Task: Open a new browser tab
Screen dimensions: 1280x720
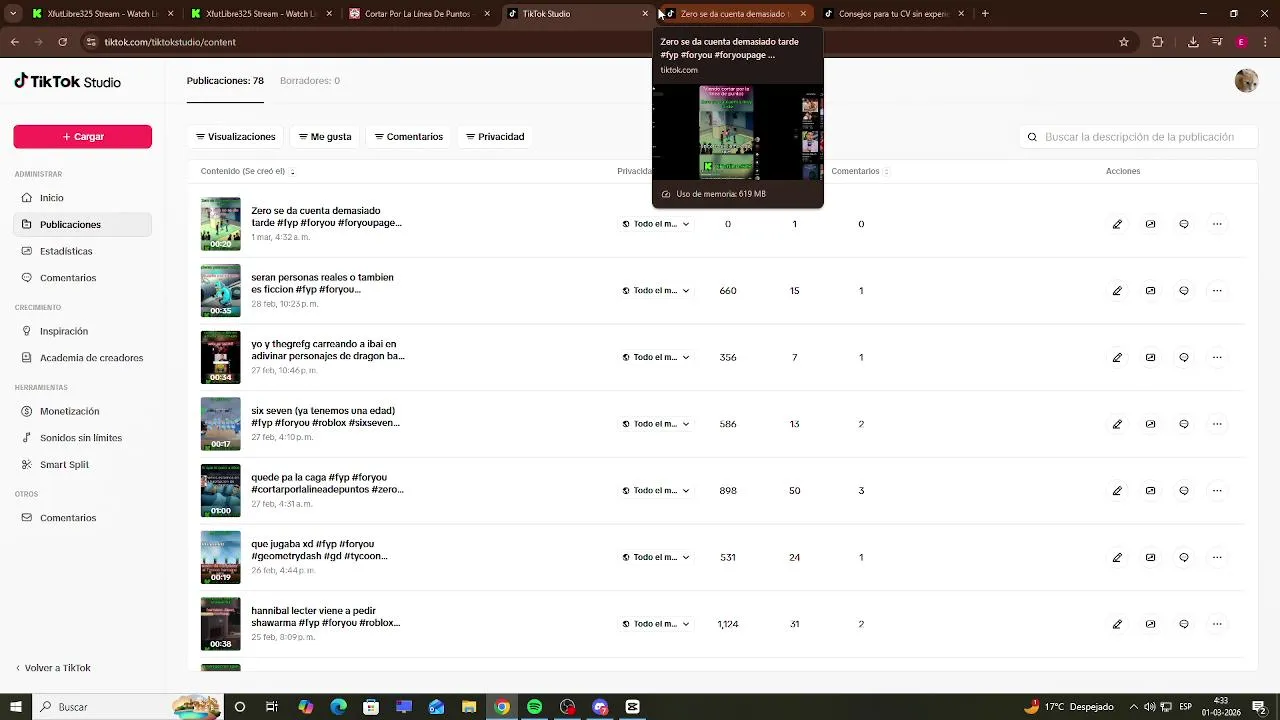Action: (x=985, y=14)
